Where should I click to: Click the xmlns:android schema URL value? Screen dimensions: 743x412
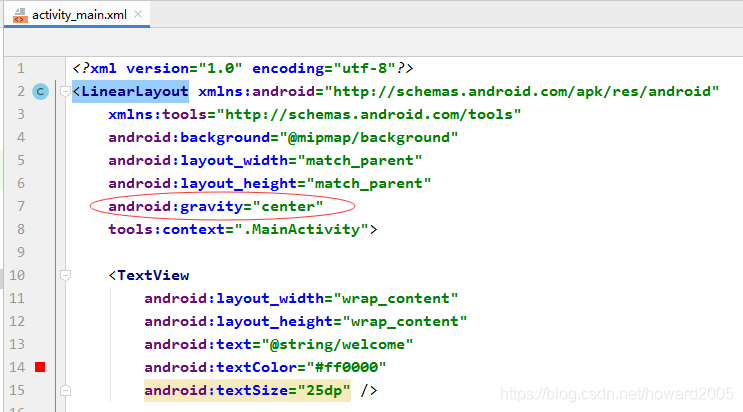[522, 92]
